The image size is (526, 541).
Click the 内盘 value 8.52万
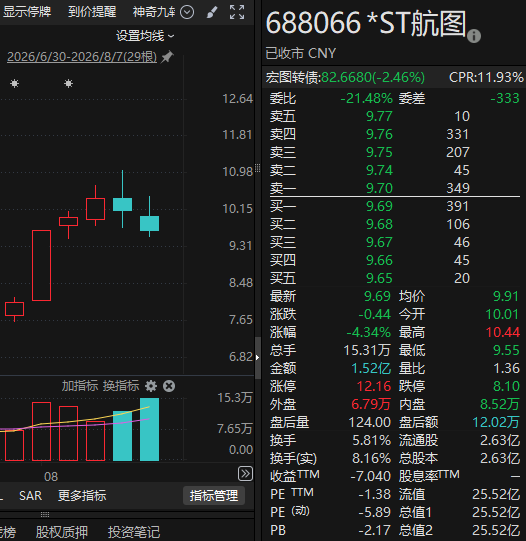click(500, 404)
